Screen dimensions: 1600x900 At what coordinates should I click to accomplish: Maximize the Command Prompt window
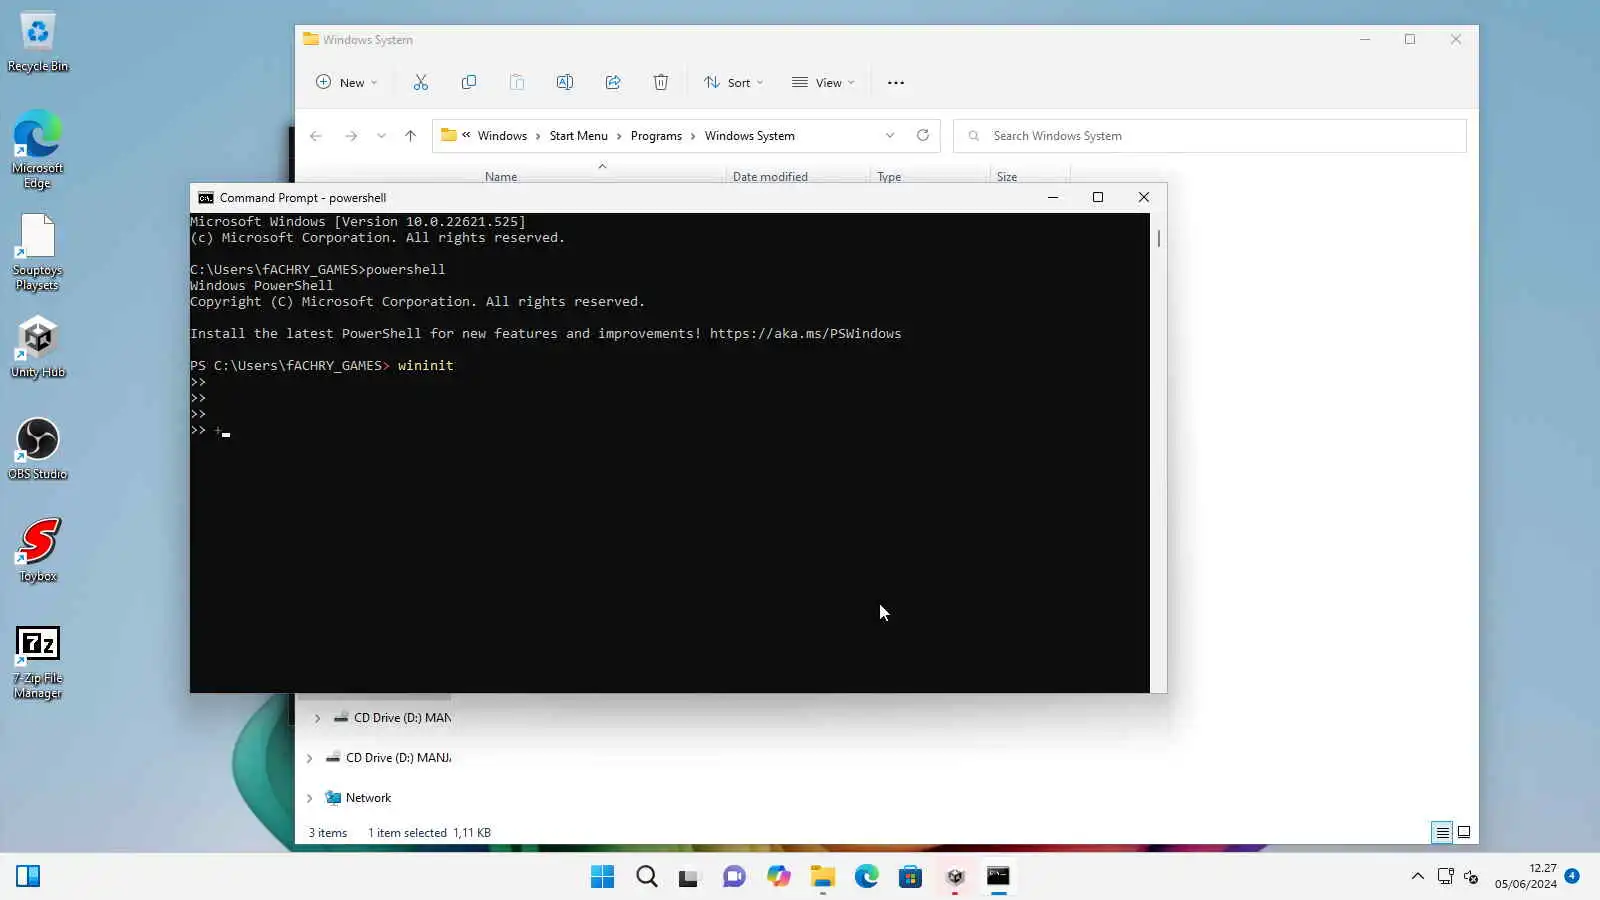[x=1098, y=198]
